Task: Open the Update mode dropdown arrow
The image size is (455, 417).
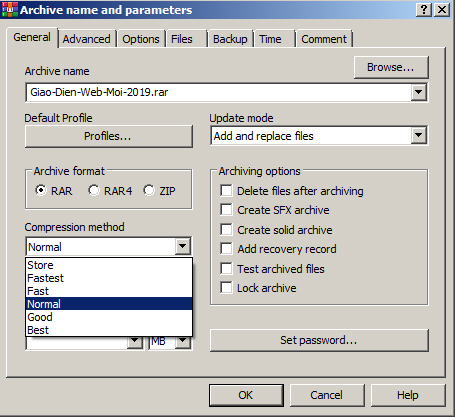Action: tap(418, 136)
